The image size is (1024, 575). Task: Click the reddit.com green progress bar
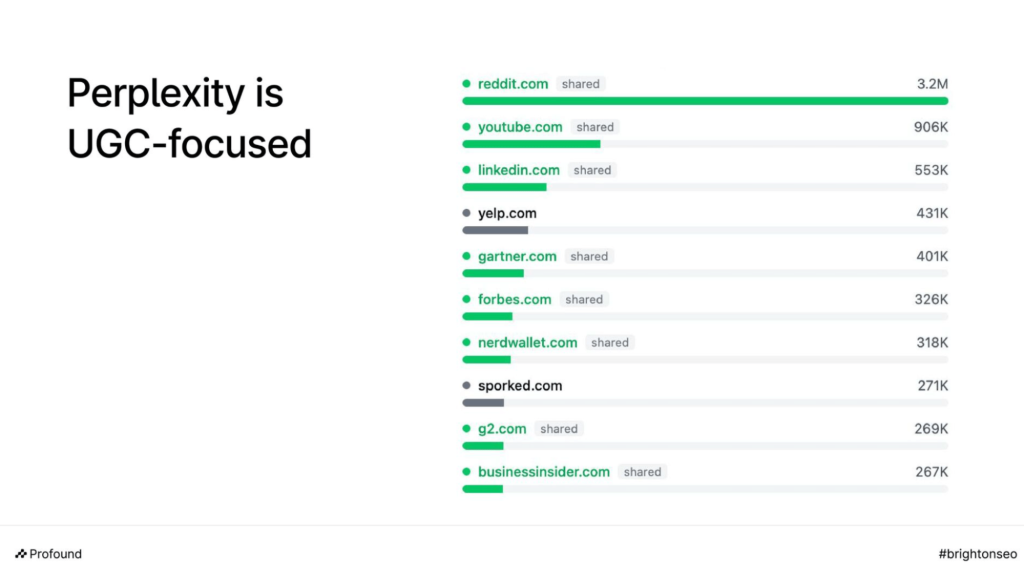tap(705, 101)
